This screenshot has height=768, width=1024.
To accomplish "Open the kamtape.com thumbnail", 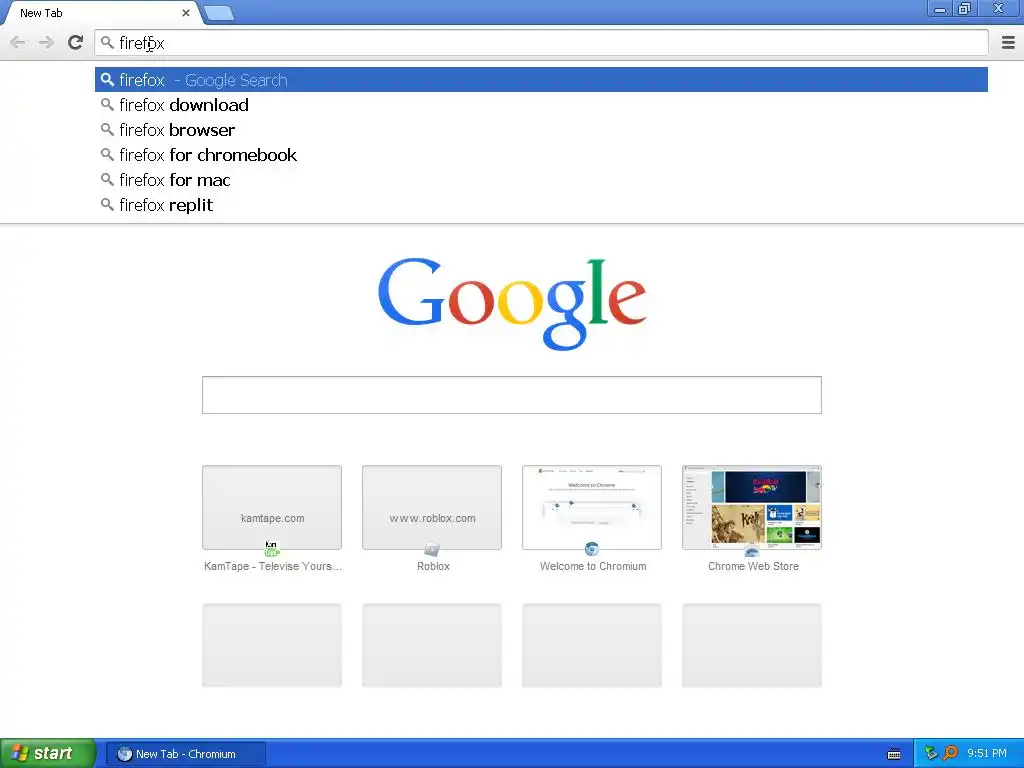I will [x=272, y=507].
